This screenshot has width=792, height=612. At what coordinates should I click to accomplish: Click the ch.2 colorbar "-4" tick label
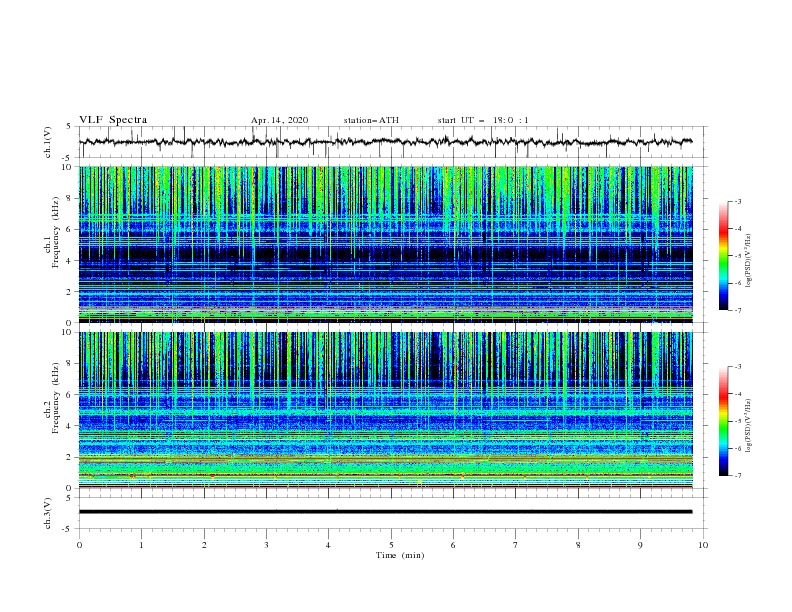click(x=738, y=394)
